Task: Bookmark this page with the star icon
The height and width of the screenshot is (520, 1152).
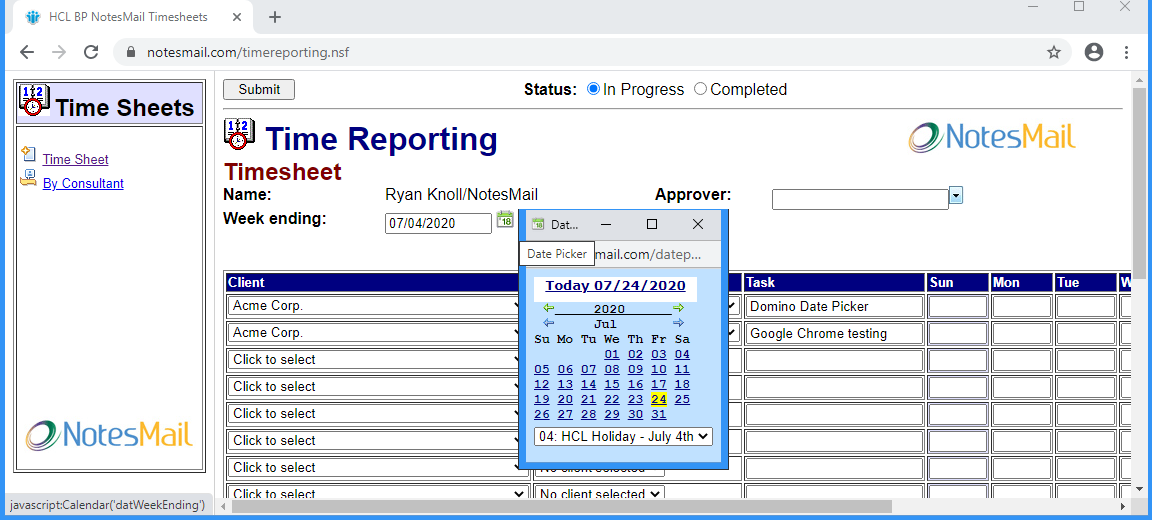Action: point(1054,52)
